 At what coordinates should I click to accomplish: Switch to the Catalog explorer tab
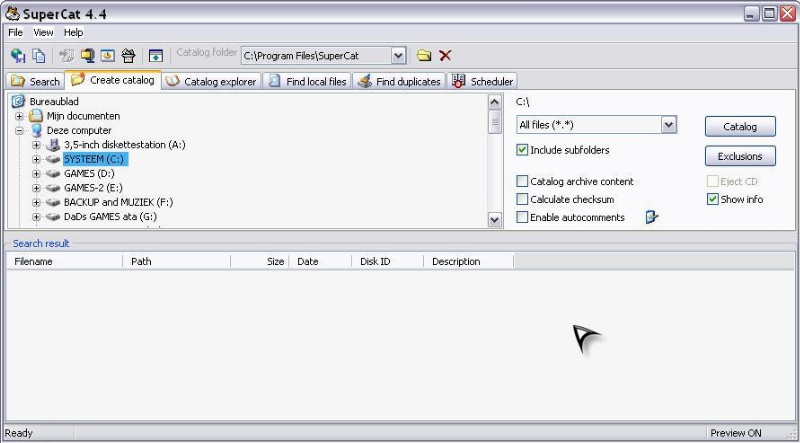tap(211, 81)
